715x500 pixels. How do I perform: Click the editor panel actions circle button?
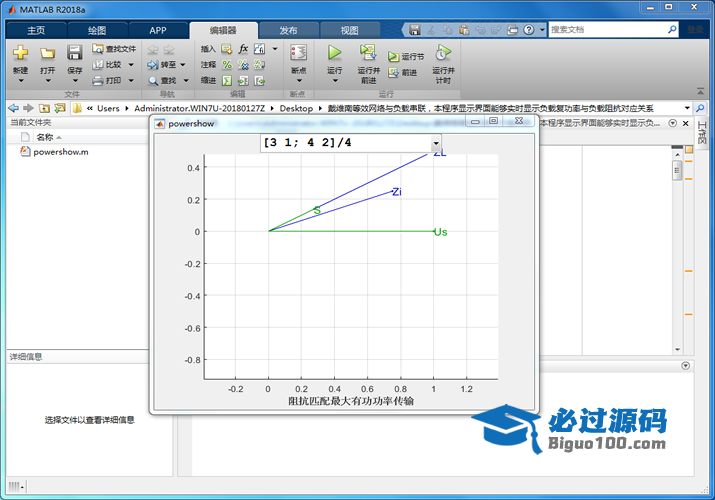click(x=672, y=123)
